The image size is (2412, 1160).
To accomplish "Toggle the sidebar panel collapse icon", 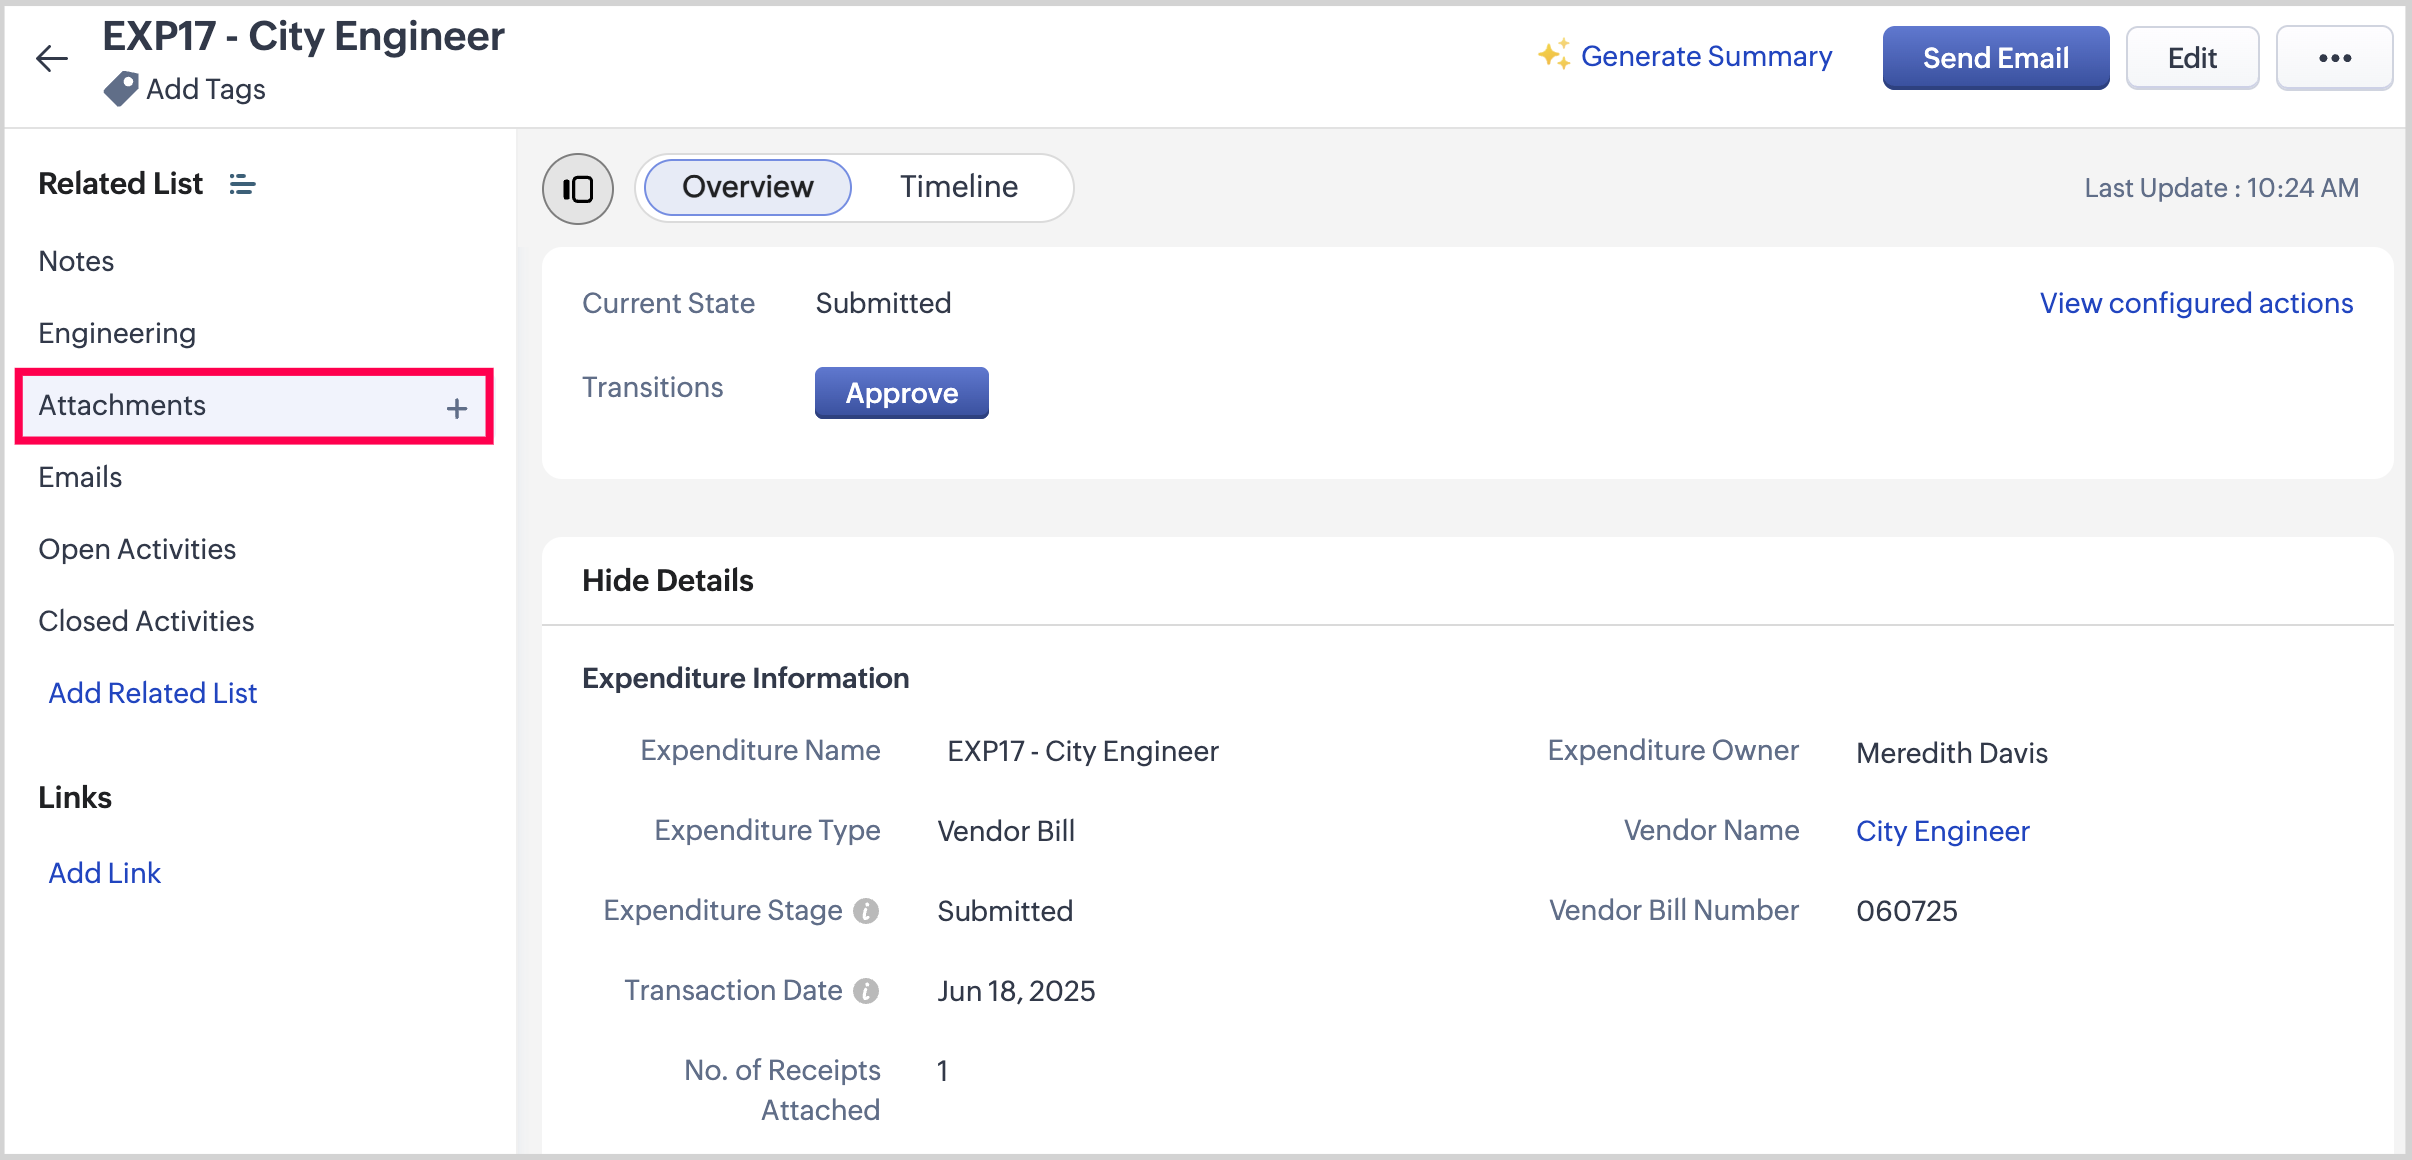I will coord(578,188).
